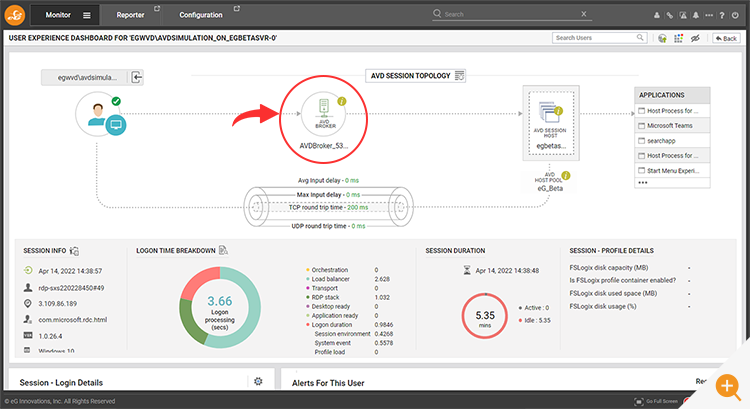750x409 pixels.
Task: Open Session - Login Details settings gear
Action: pyautogui.click(x=258, y=381)
